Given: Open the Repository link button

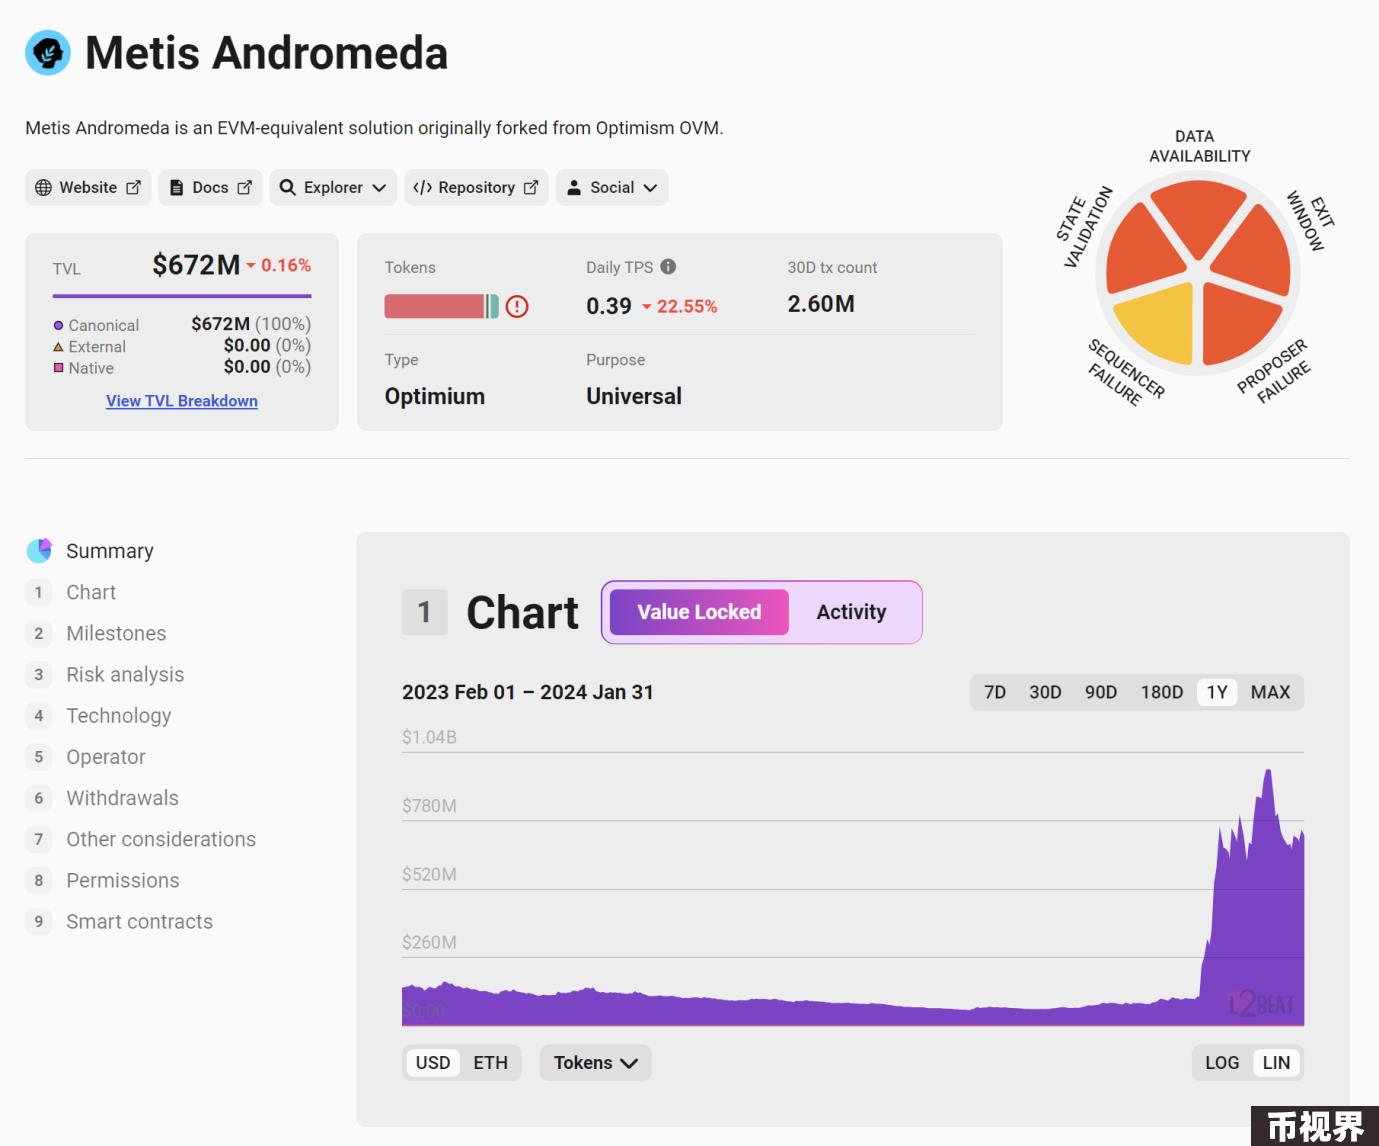Looking at the screenshot, I should [x=476, y=187].
